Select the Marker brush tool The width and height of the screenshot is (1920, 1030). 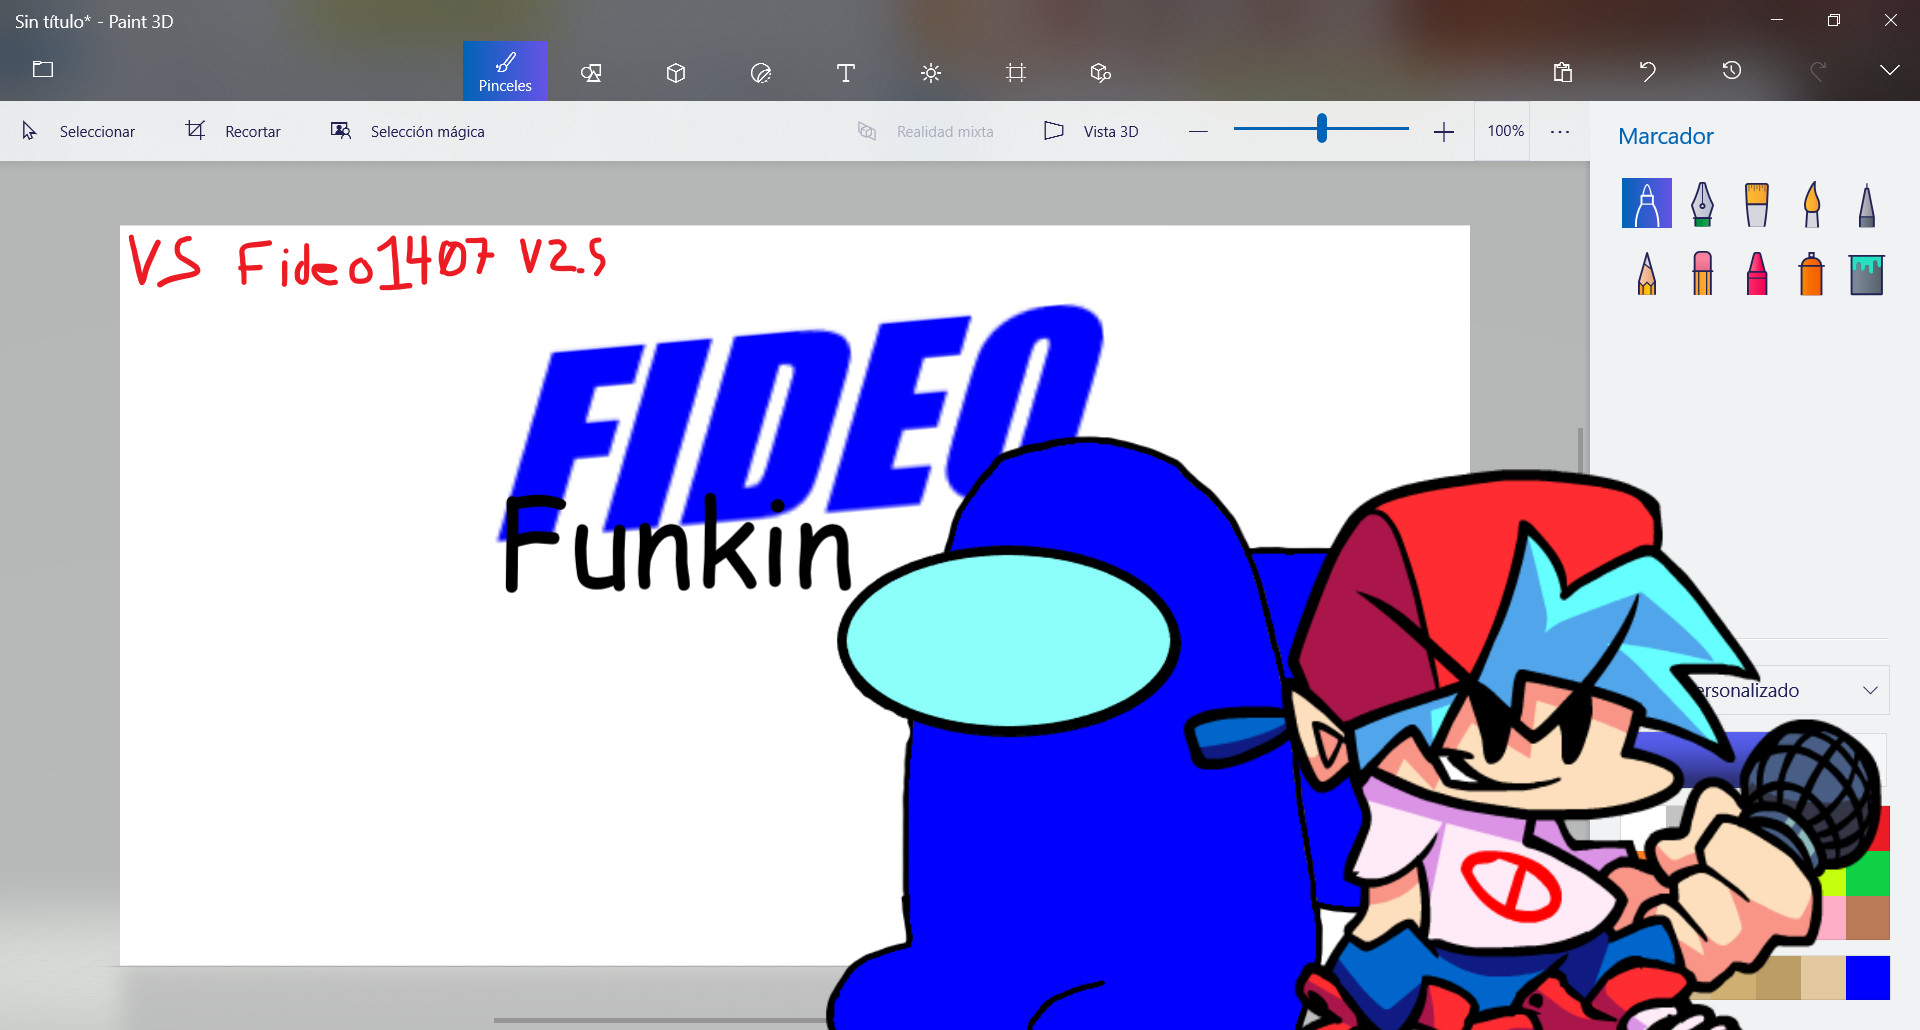click(1647, 203)
